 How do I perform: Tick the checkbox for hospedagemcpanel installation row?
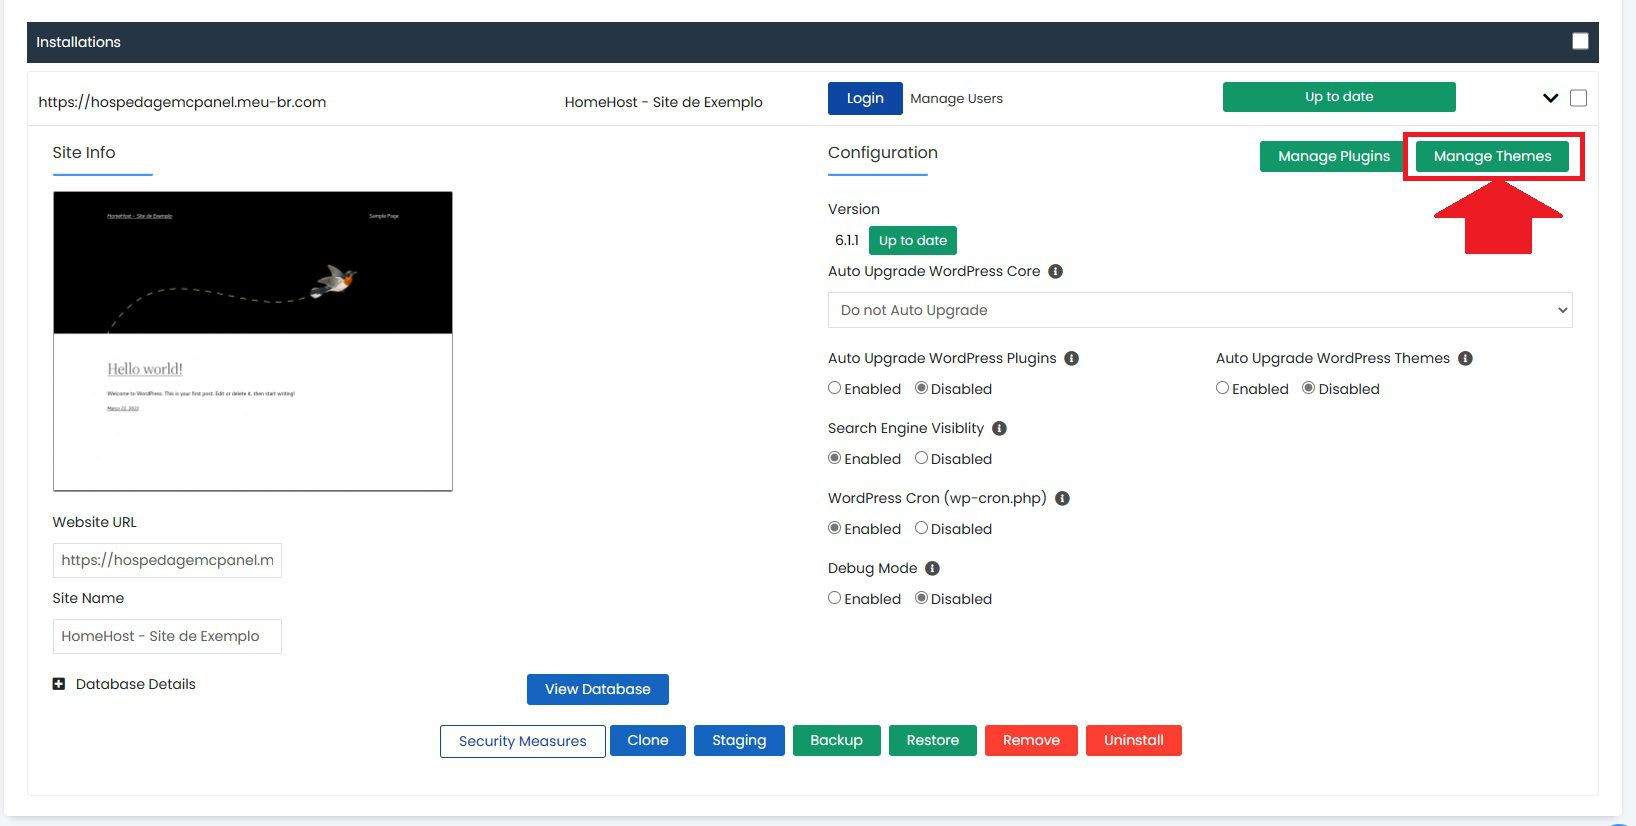tap(1578, 98)
